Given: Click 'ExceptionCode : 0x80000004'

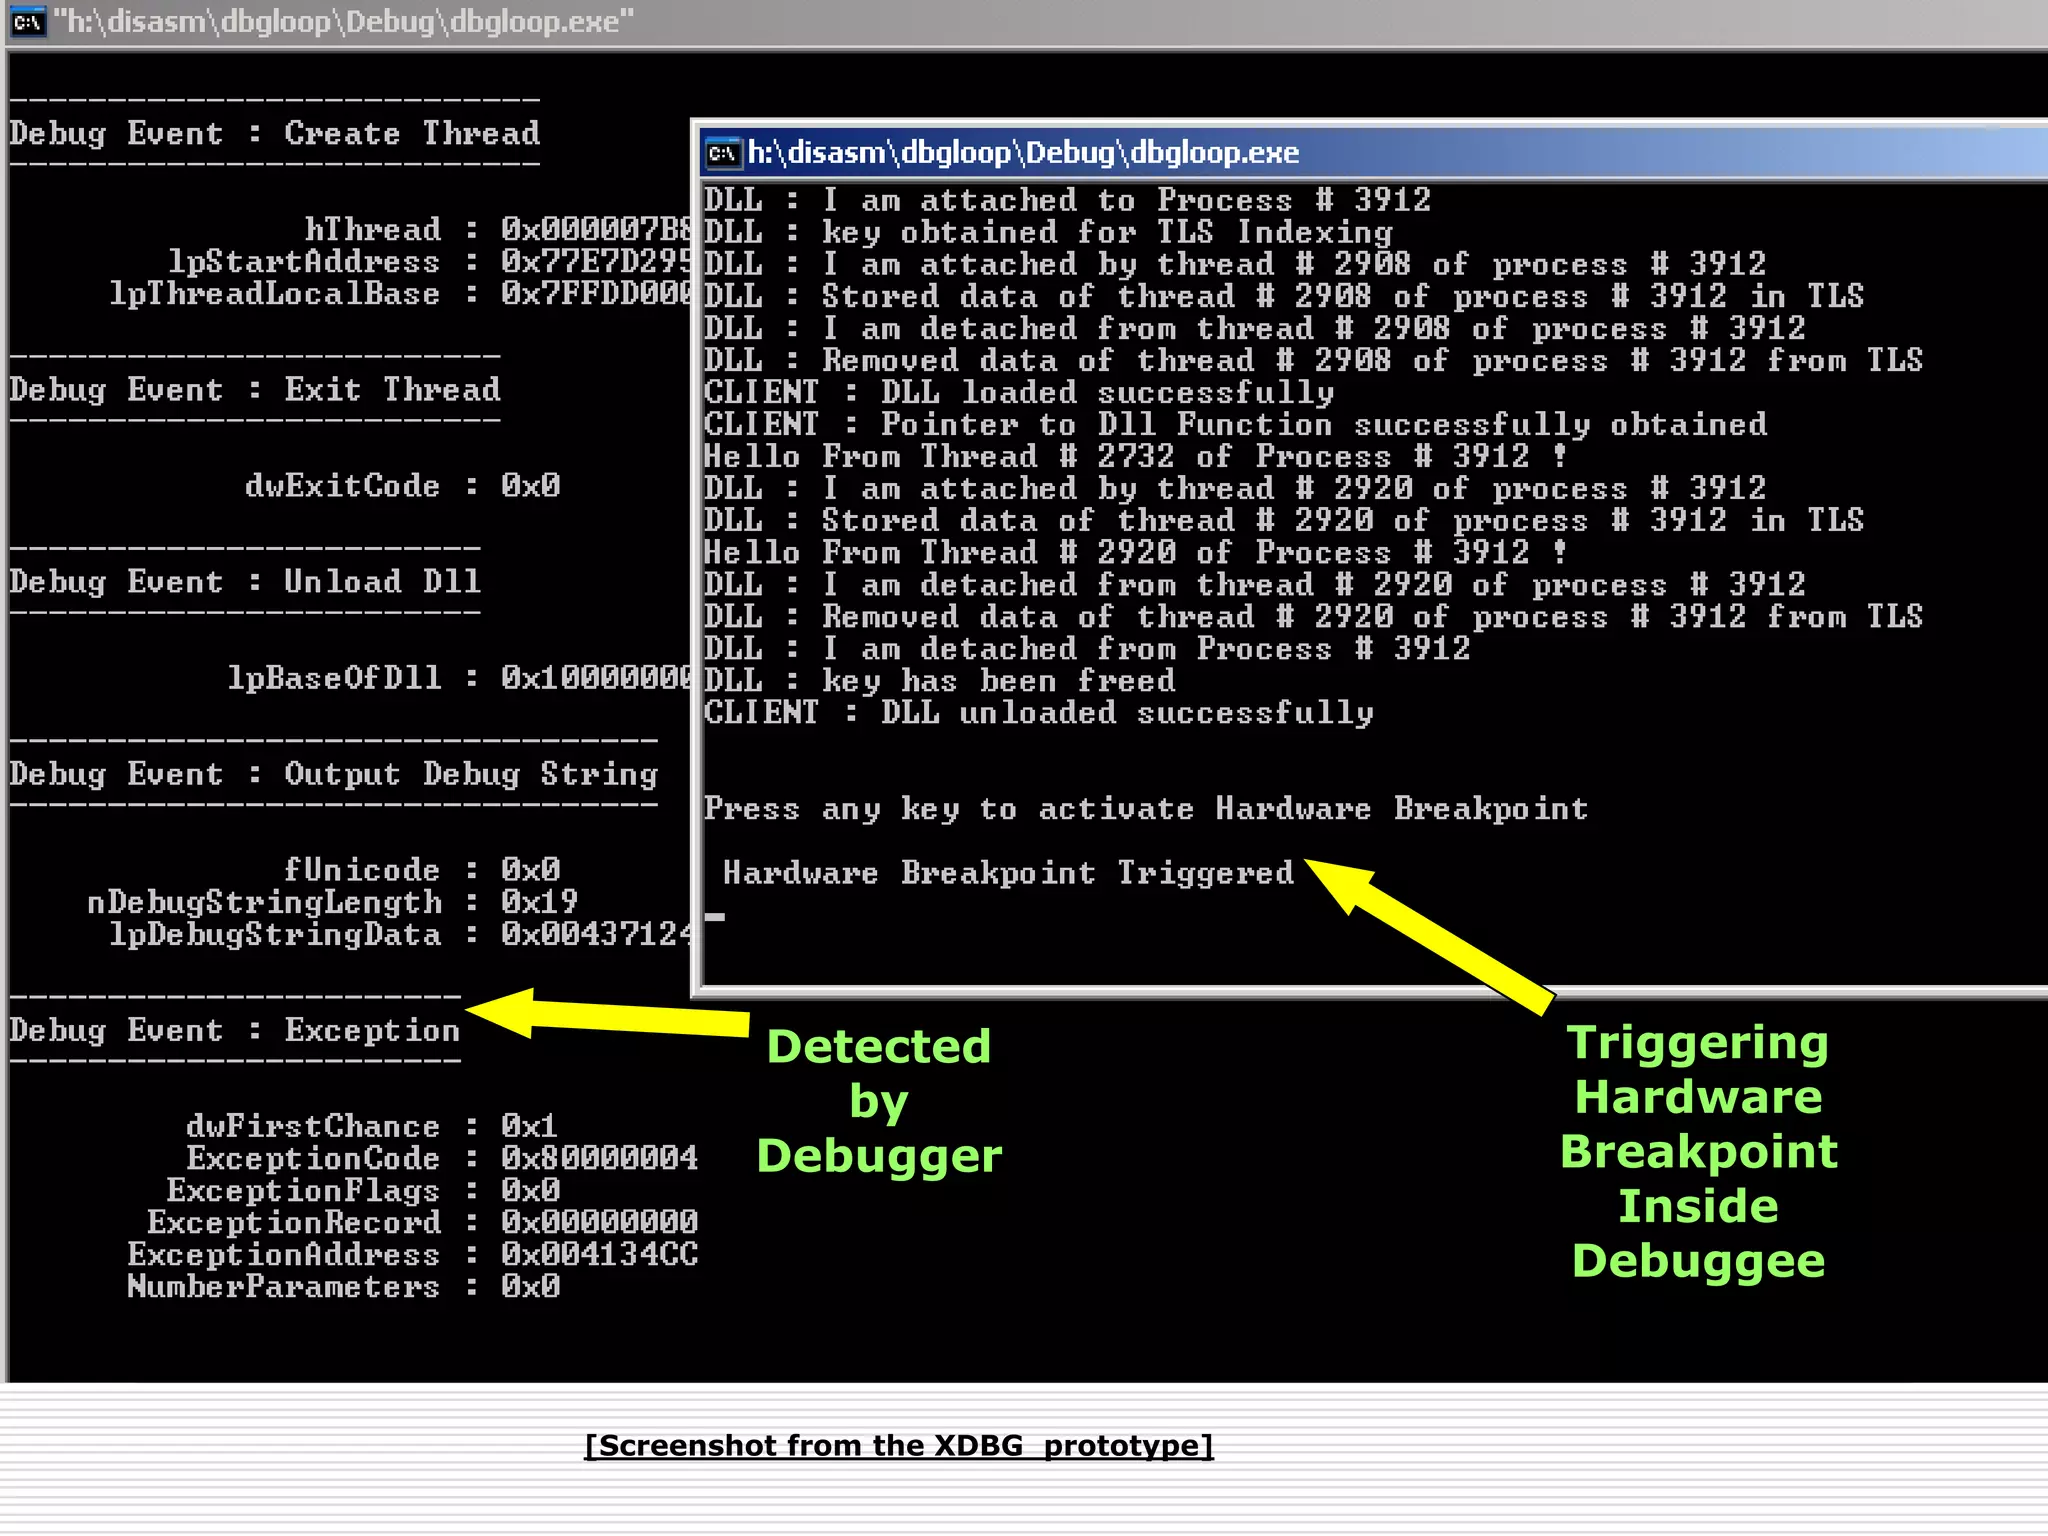Looking at the screenshot, I should [x=442, y=1158].
